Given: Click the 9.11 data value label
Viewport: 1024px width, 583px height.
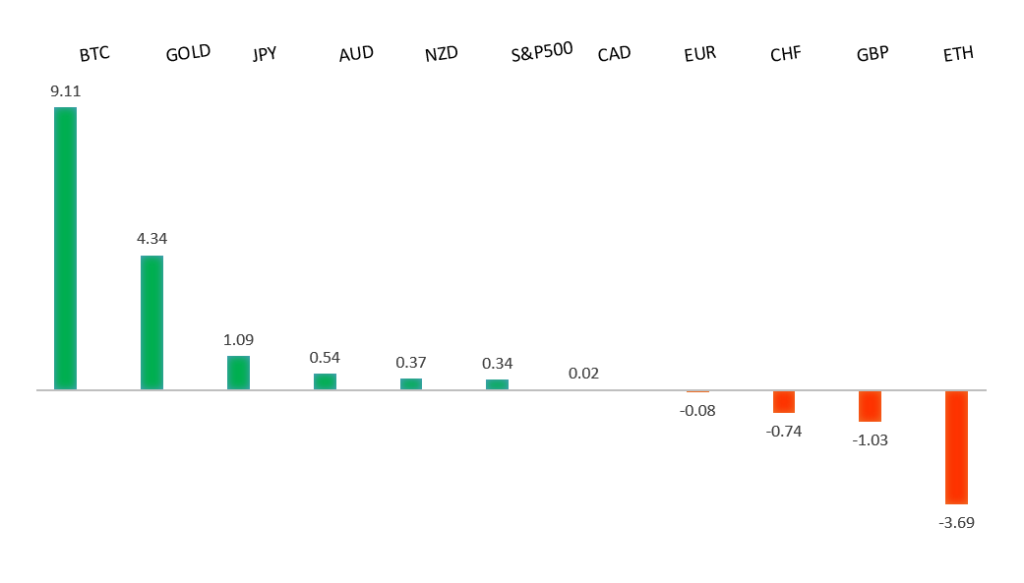Looking at the screenshot, I should (65, 91).
